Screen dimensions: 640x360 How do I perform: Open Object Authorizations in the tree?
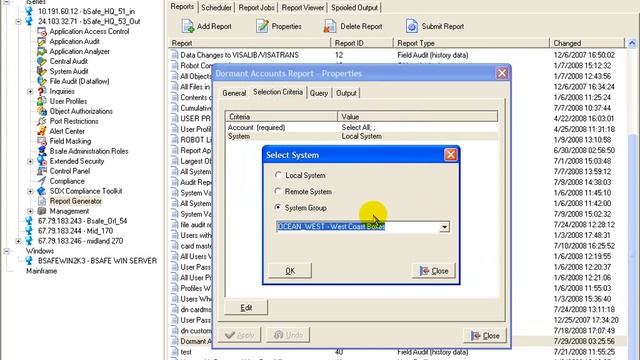81,111
